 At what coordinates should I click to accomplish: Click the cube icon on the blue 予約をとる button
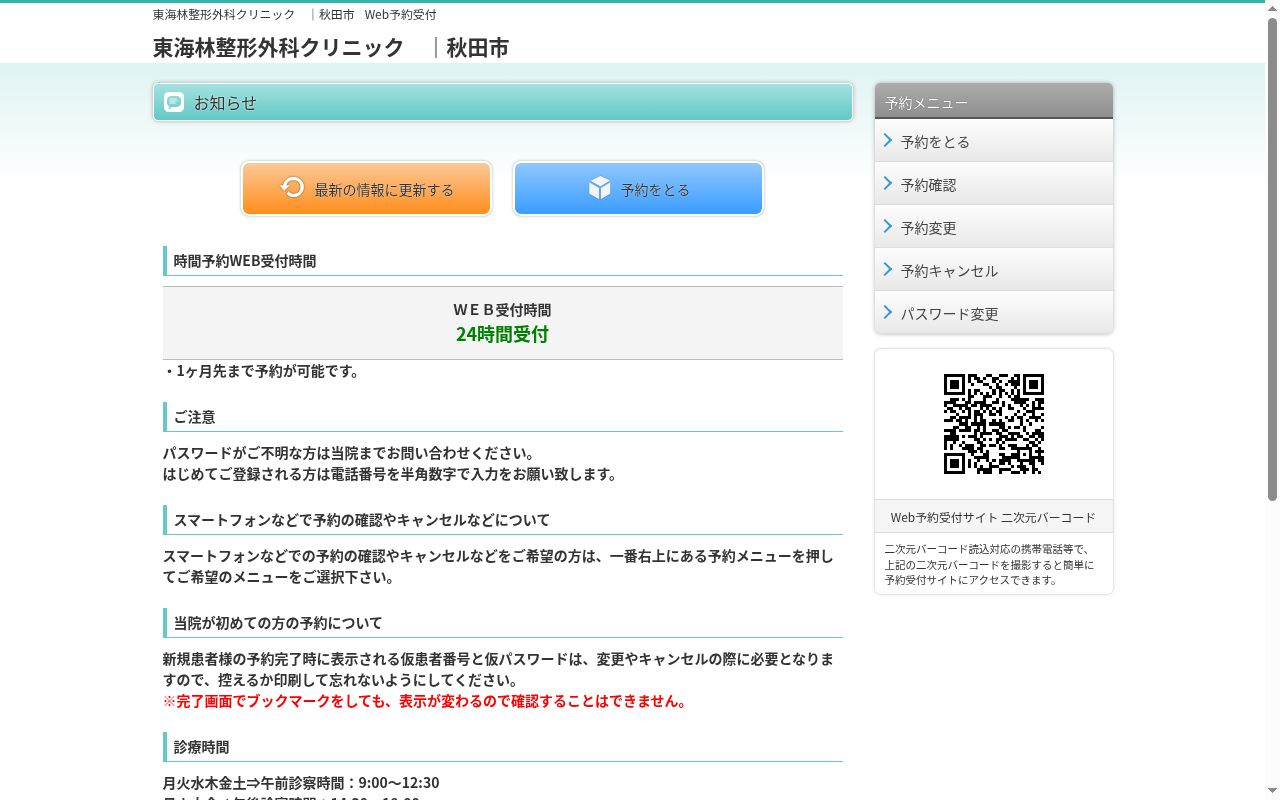599,187
